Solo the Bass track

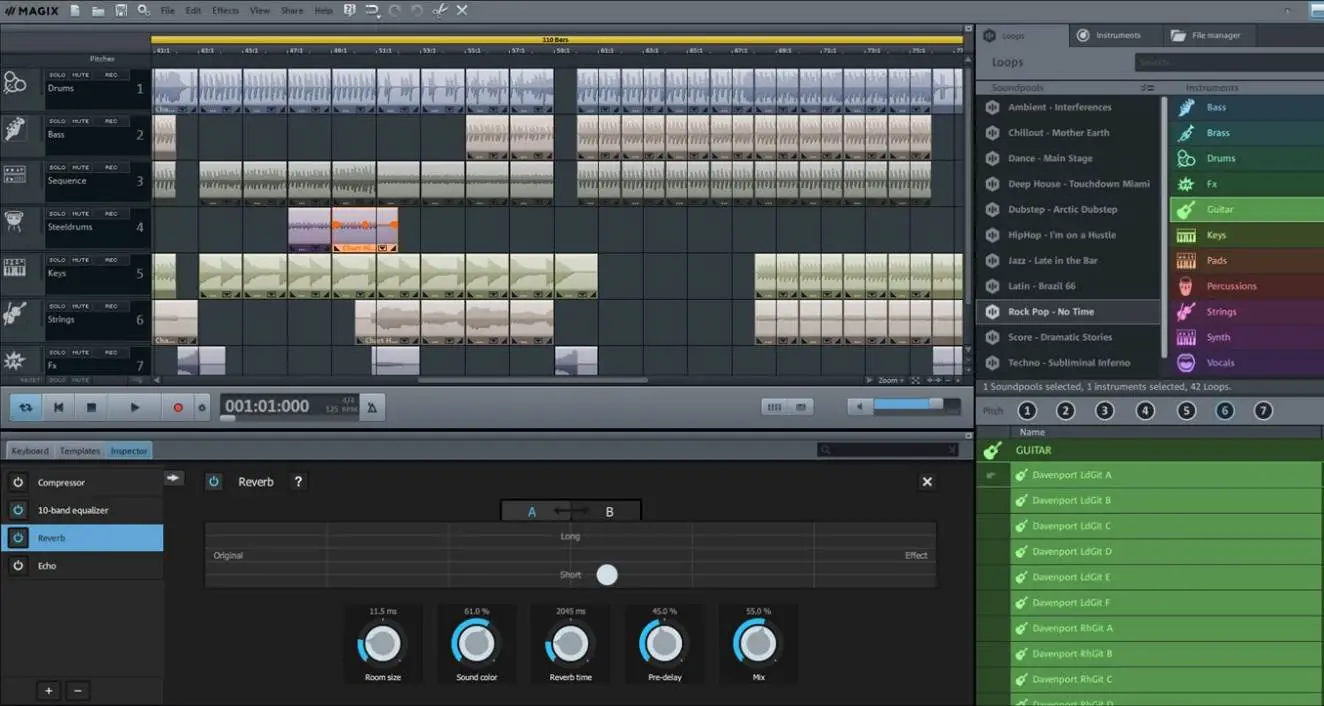pyautogui.click(x=57, y=121)
